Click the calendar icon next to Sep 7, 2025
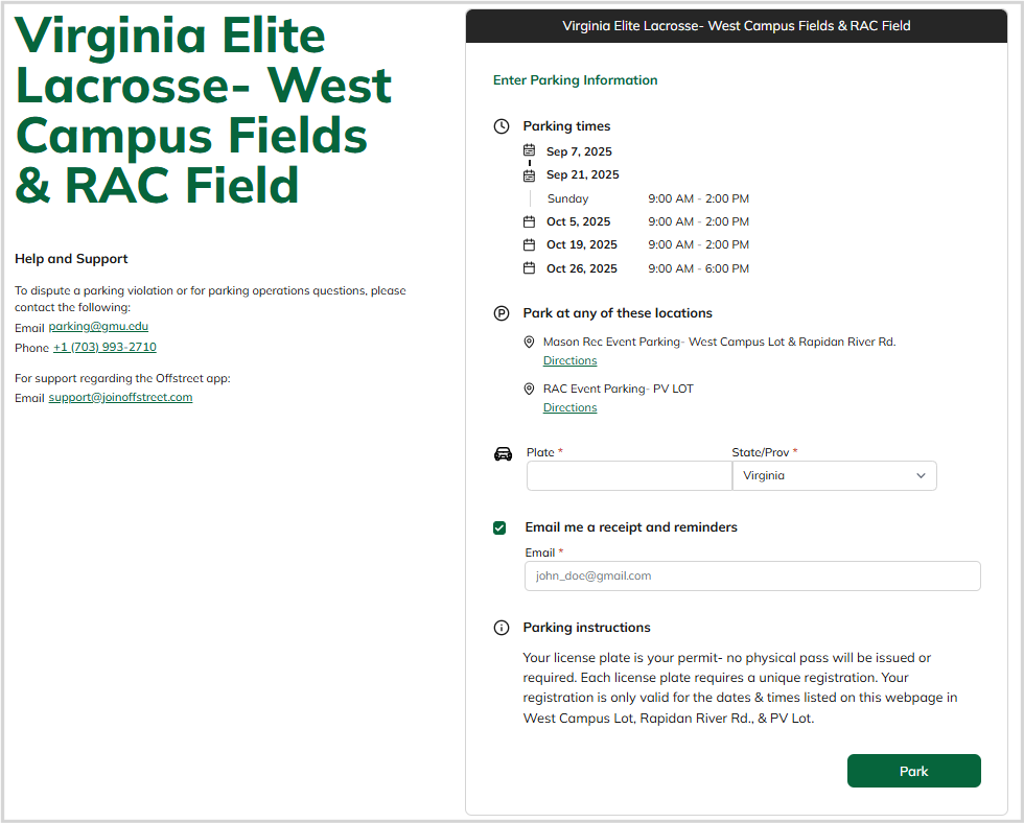Image resolution: width=1024 pixels, height=823 pixels. click(530, 151)
